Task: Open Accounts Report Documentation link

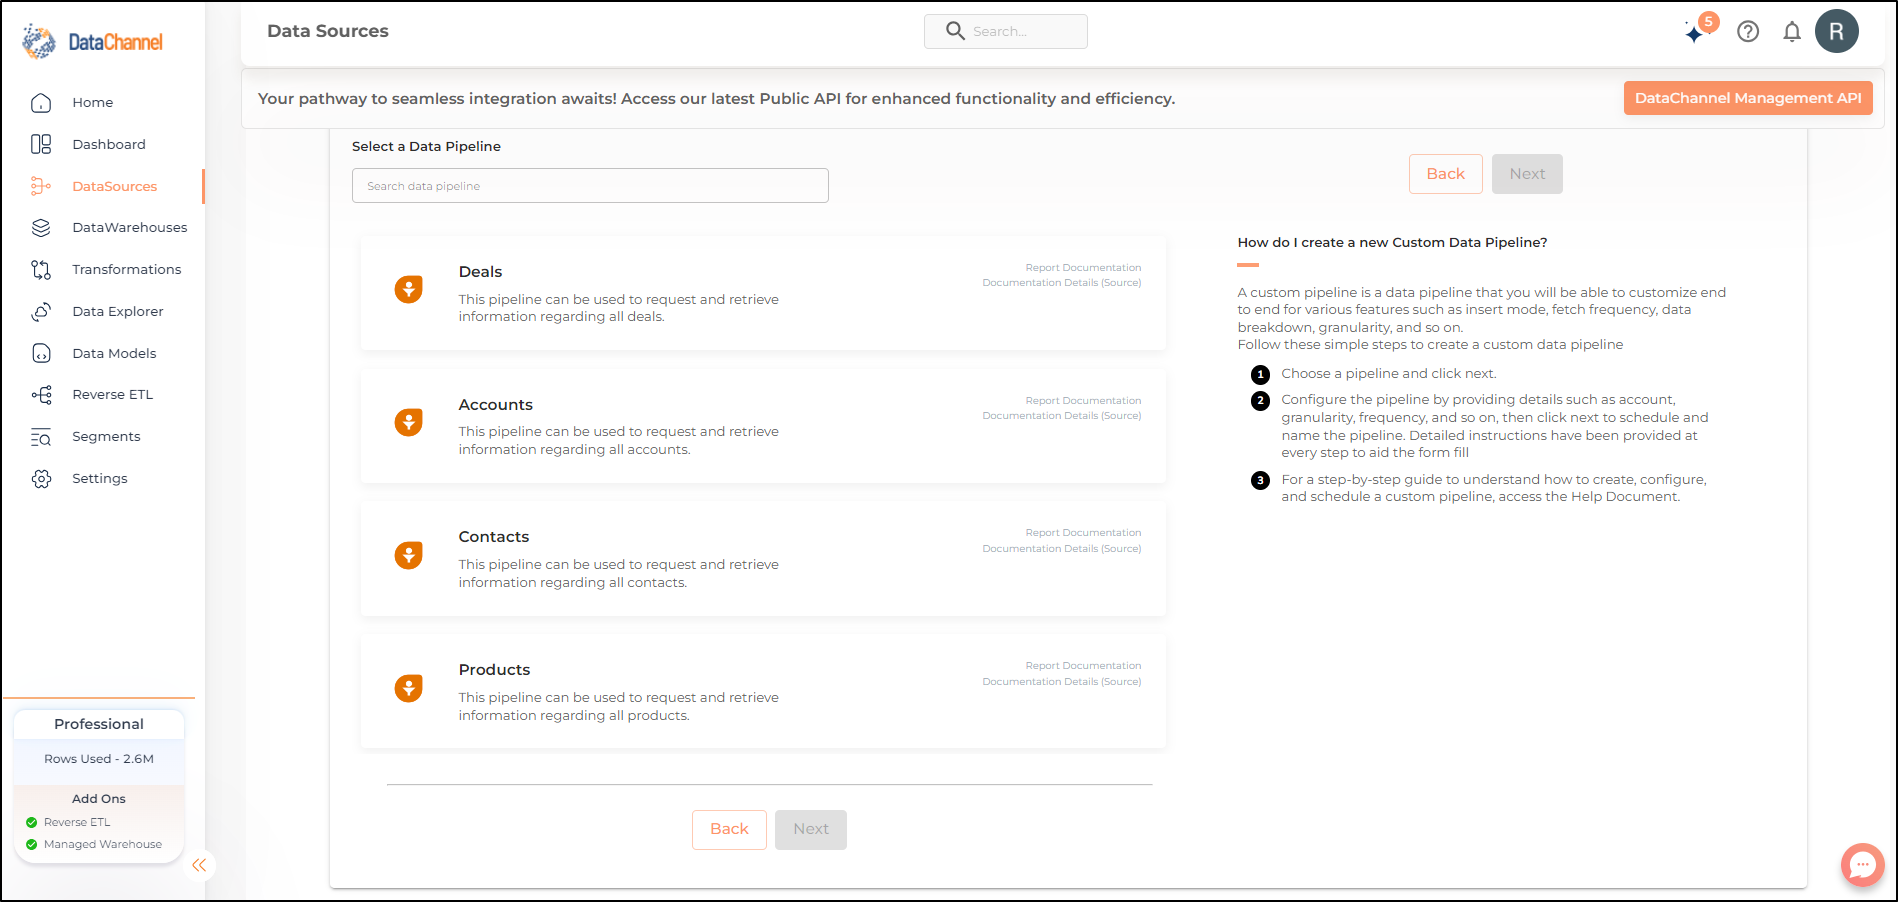Action: pos(1083,401)
